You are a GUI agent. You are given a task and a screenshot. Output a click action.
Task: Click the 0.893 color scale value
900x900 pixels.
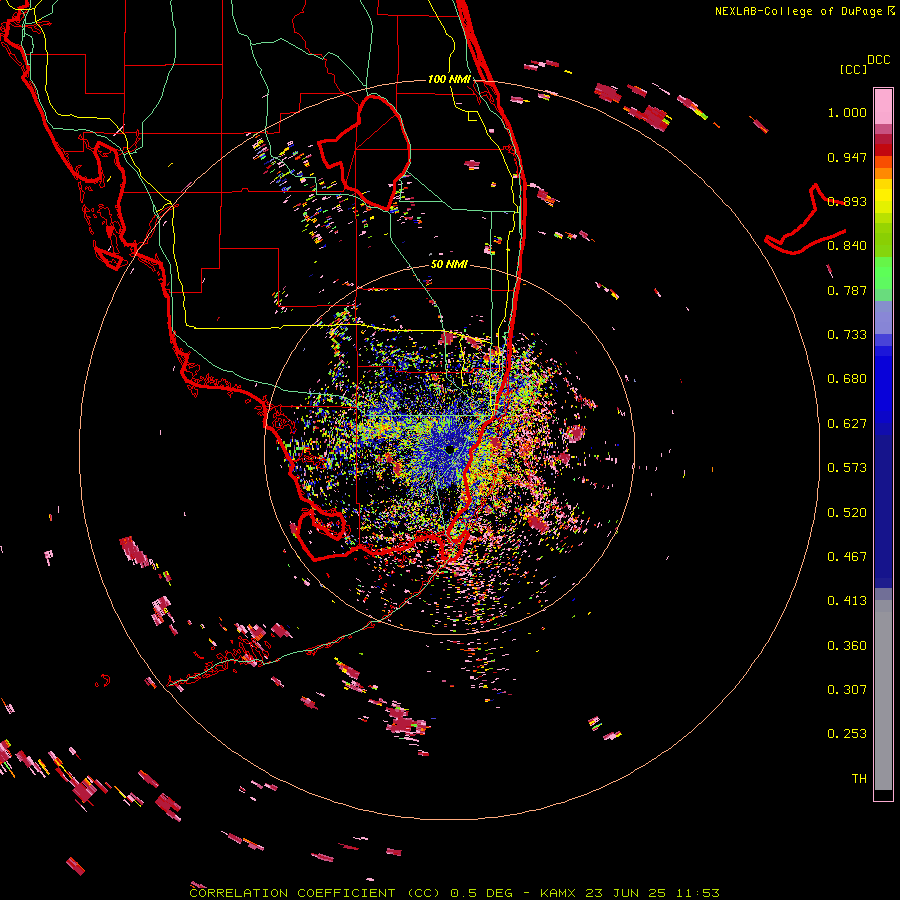[x=847, y=201]
